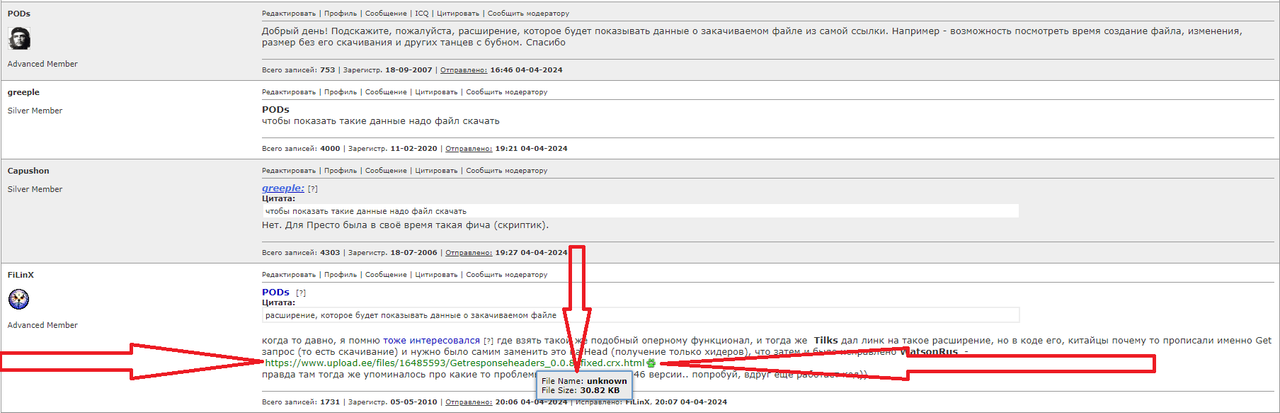The height and width of the screenshot is (413, 1280).
Task: Click Сообщить модератору in the greeple post
Action: (x=506, y=92)
